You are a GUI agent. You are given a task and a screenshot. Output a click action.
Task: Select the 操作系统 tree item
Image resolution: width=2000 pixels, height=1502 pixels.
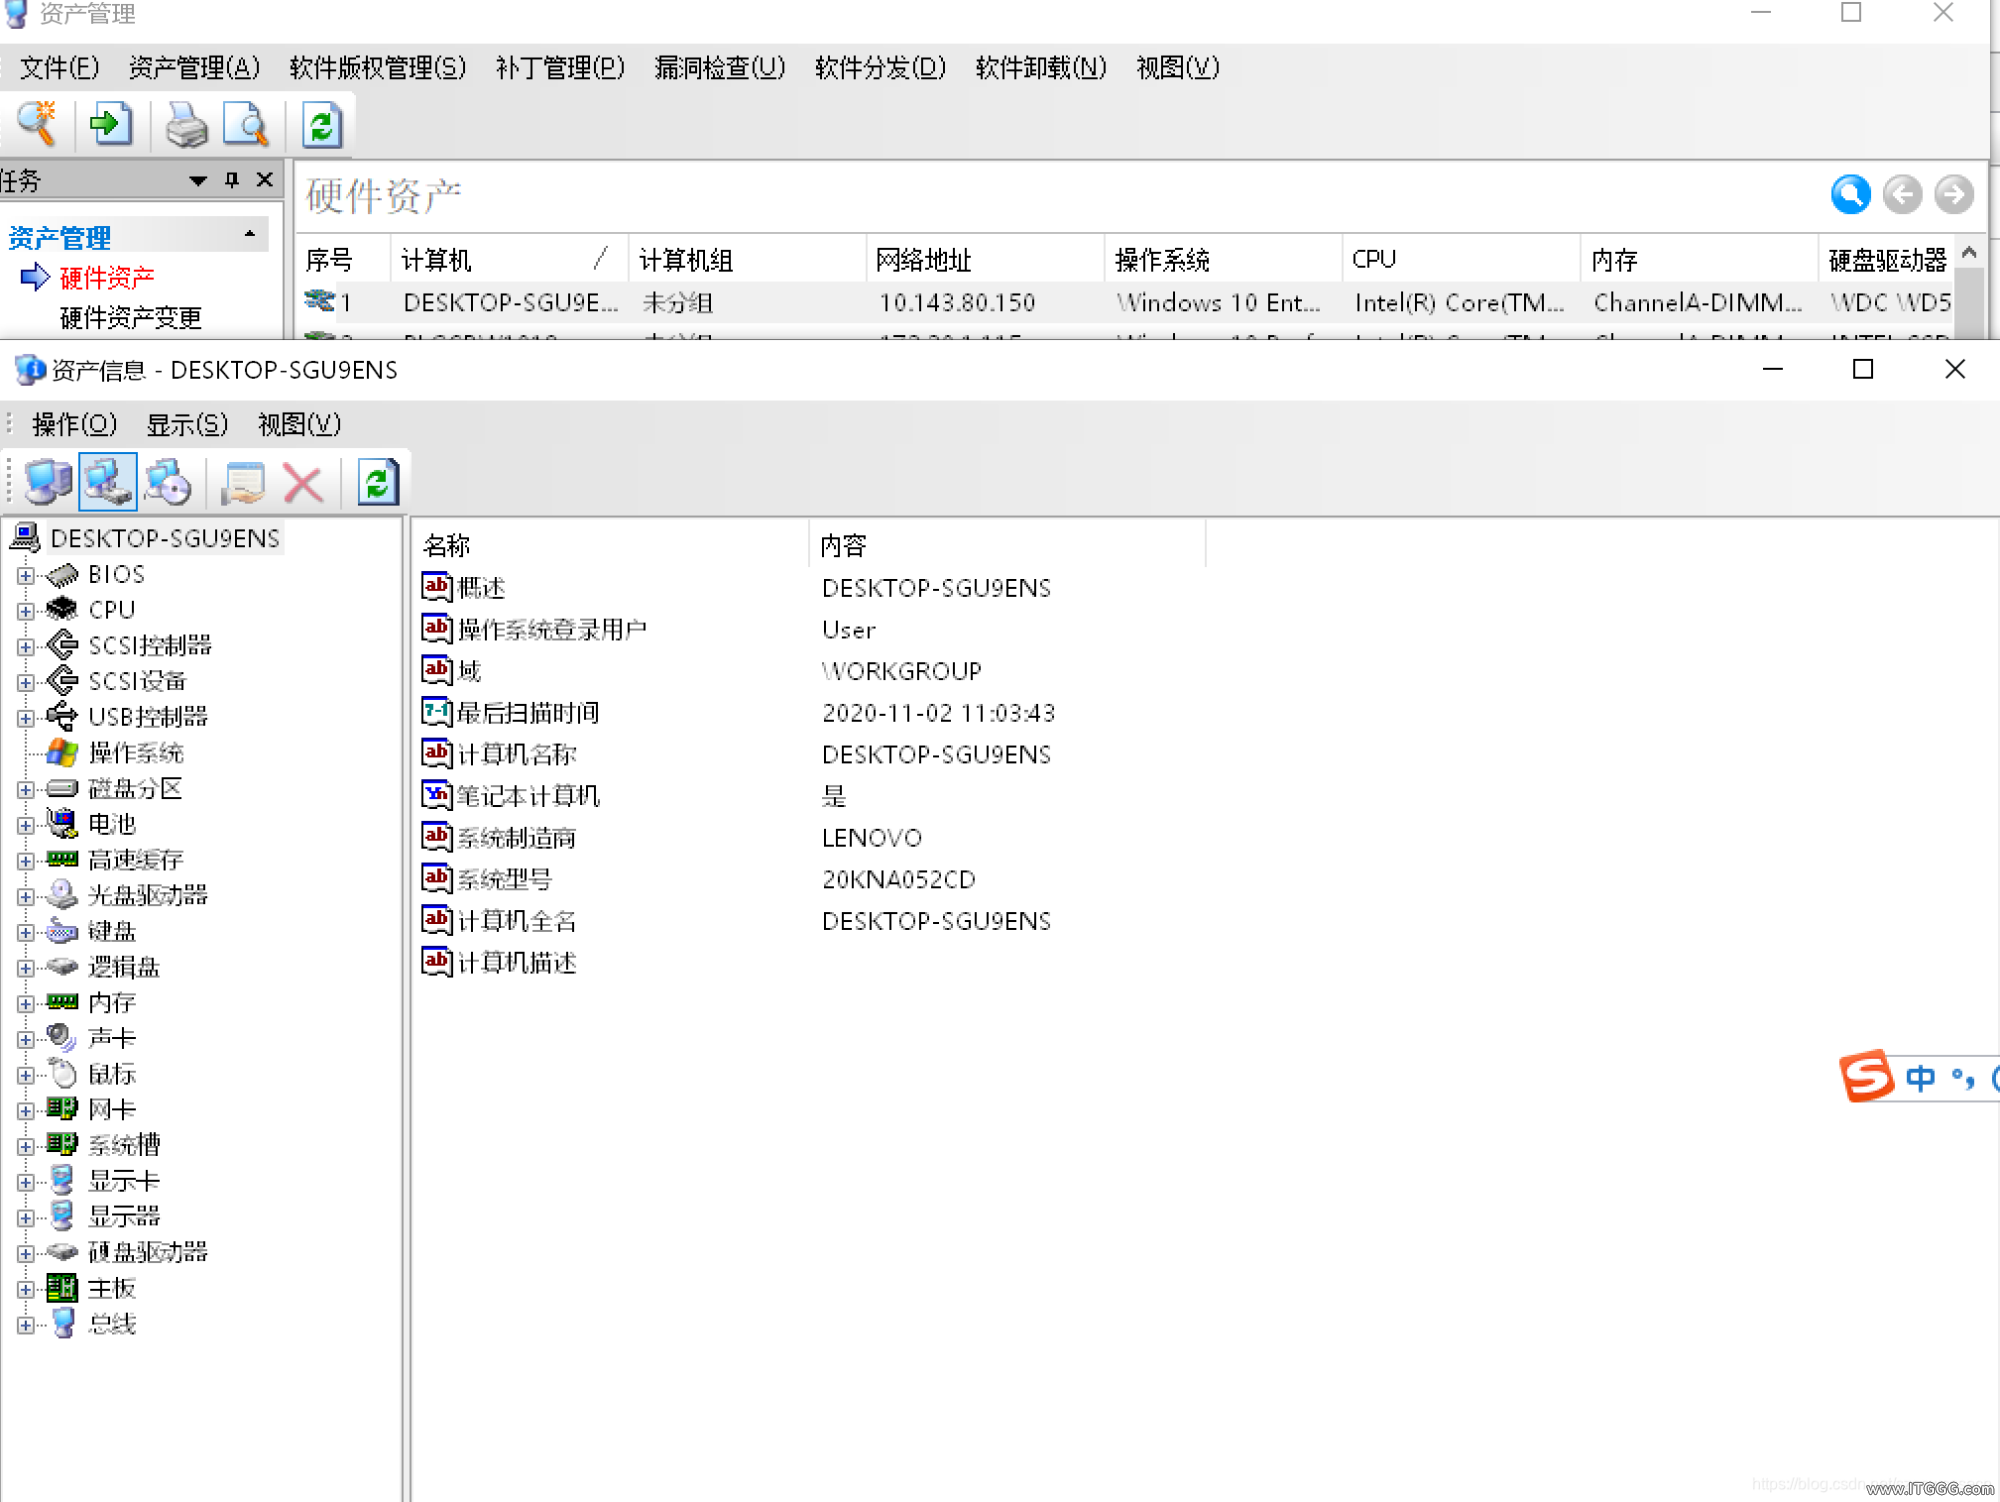[136, 753]
